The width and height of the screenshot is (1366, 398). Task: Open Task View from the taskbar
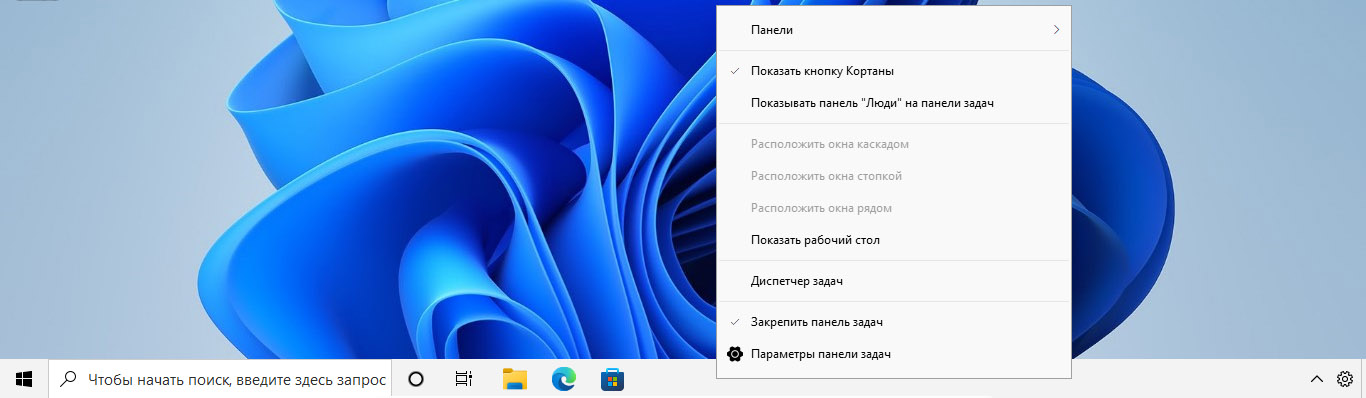pyautogui.click(x=464, y=379)
